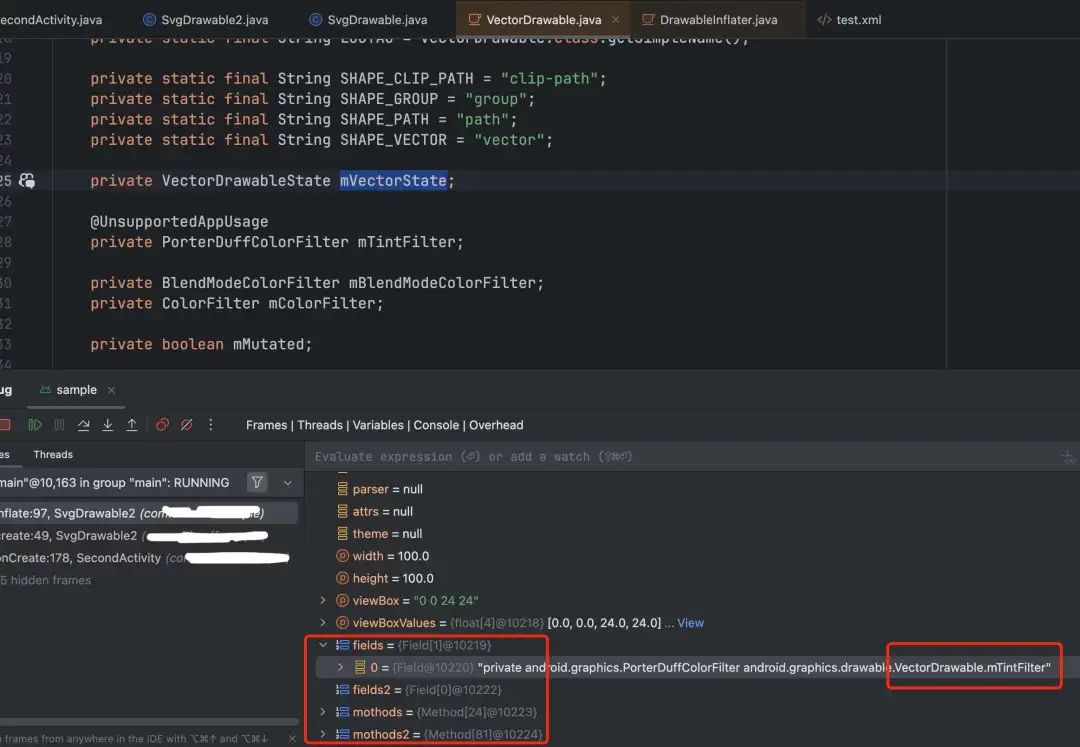Select the main thread RUNNING entry
Screen dimensions: 1080x747
point(114,483)
